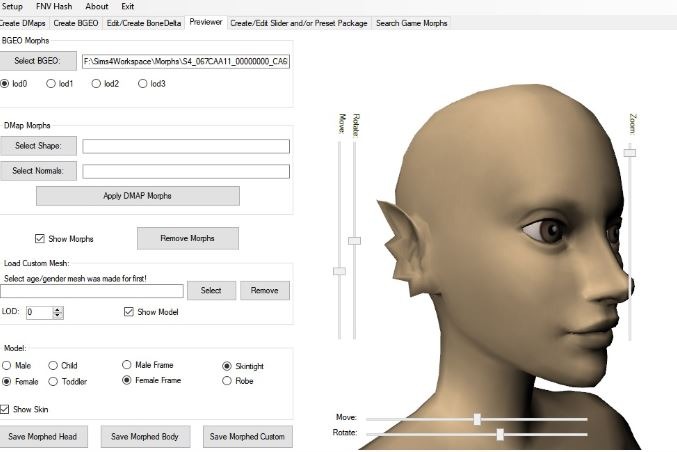Click Select button for custom mesh
The width and height of the screenshot is (677, 452).
pyautogui.click(x=211, y=291)
